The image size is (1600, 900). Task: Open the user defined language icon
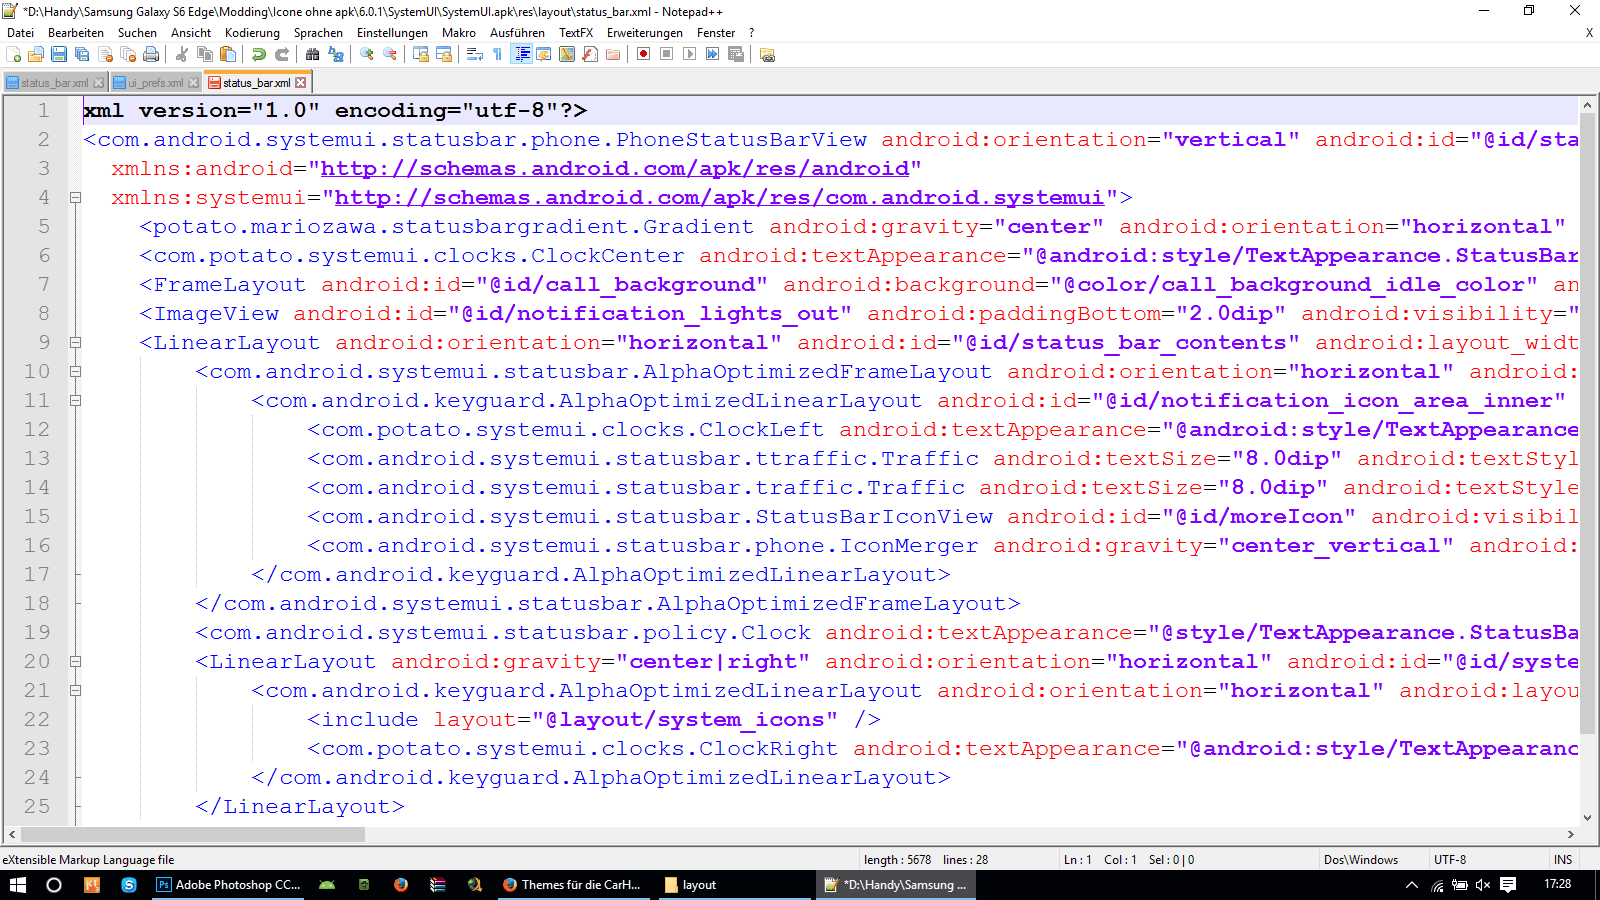point(544,54)
